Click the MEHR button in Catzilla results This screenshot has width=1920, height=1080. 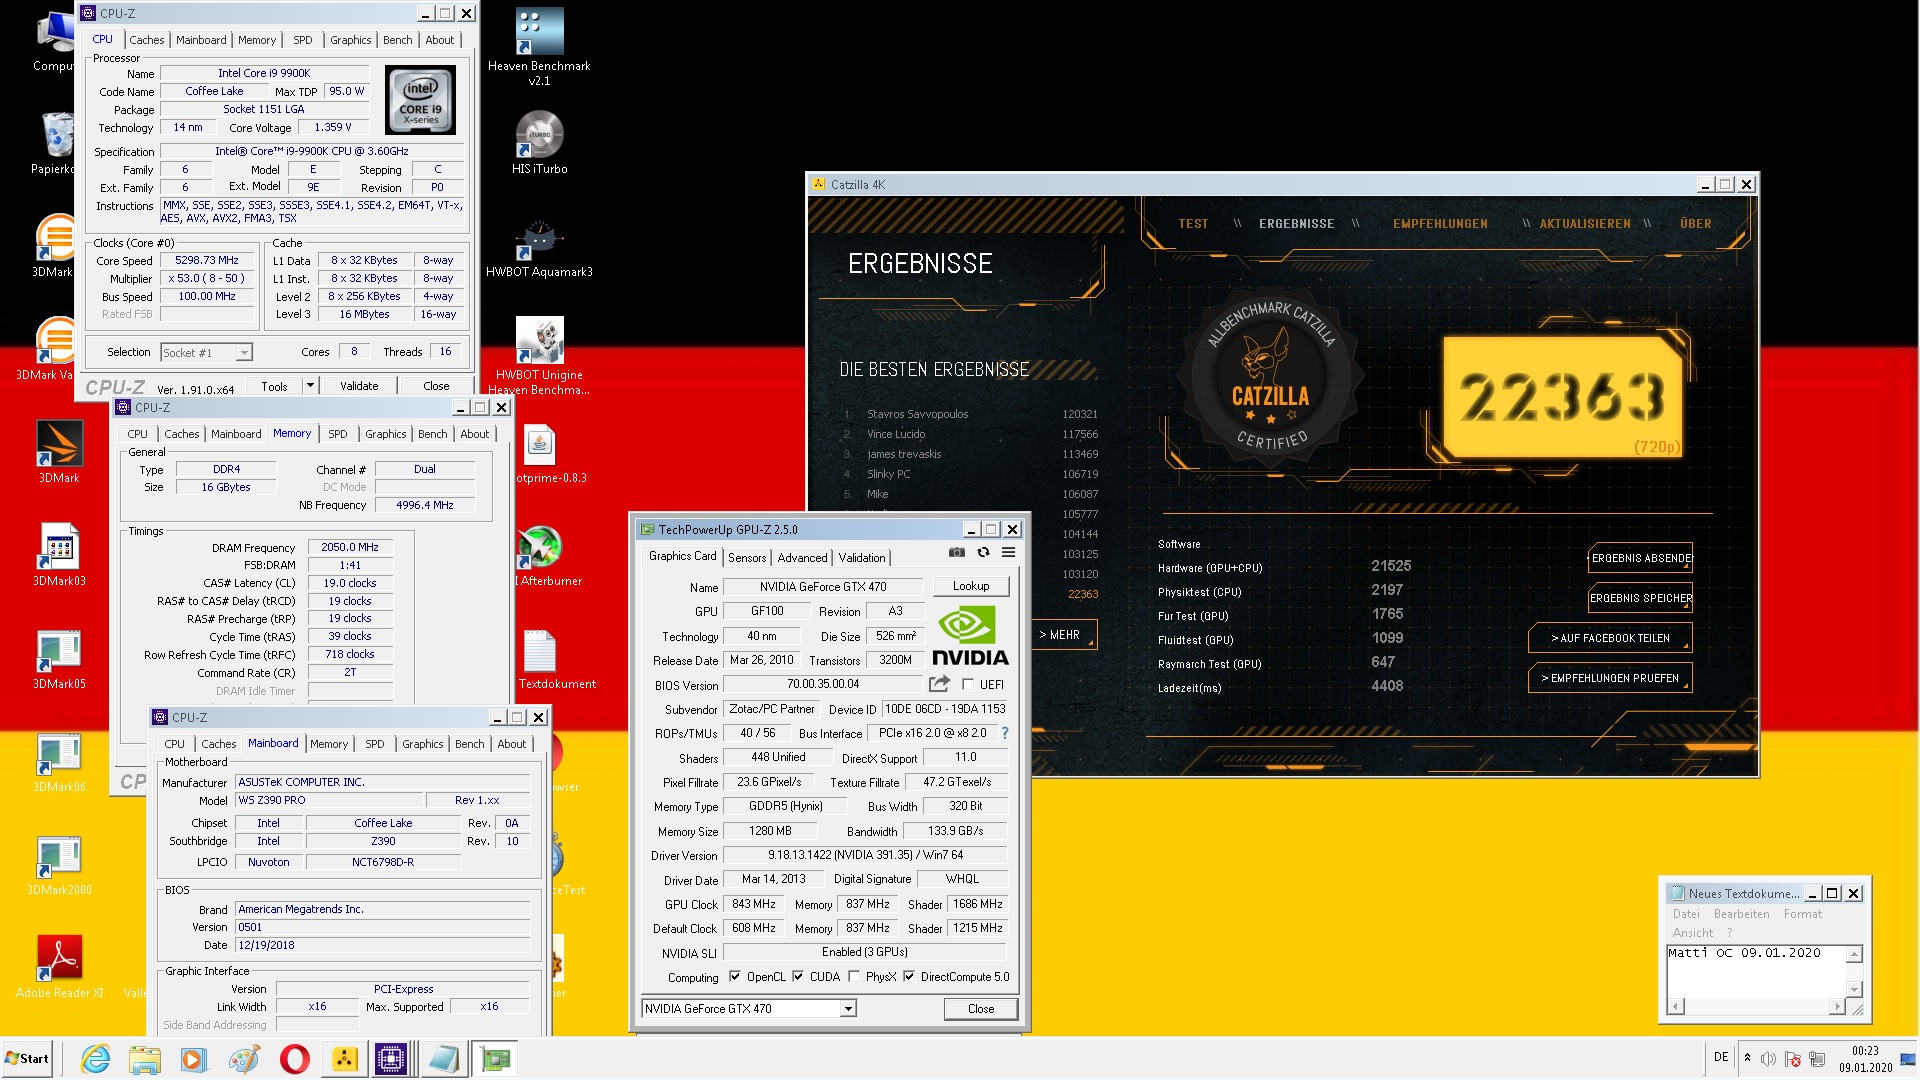(x=1063, y=635)
